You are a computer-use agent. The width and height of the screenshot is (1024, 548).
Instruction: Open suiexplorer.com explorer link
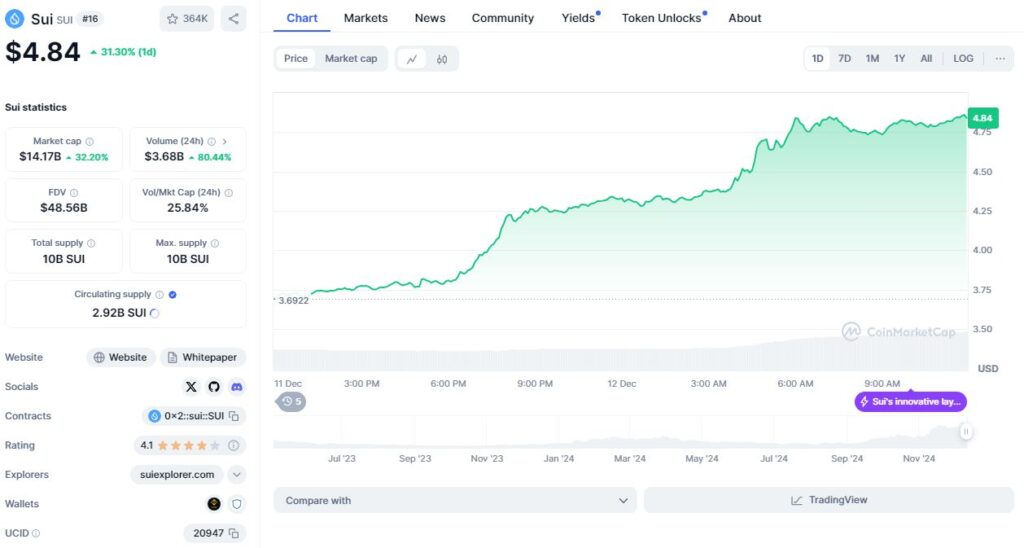(177, 475)
